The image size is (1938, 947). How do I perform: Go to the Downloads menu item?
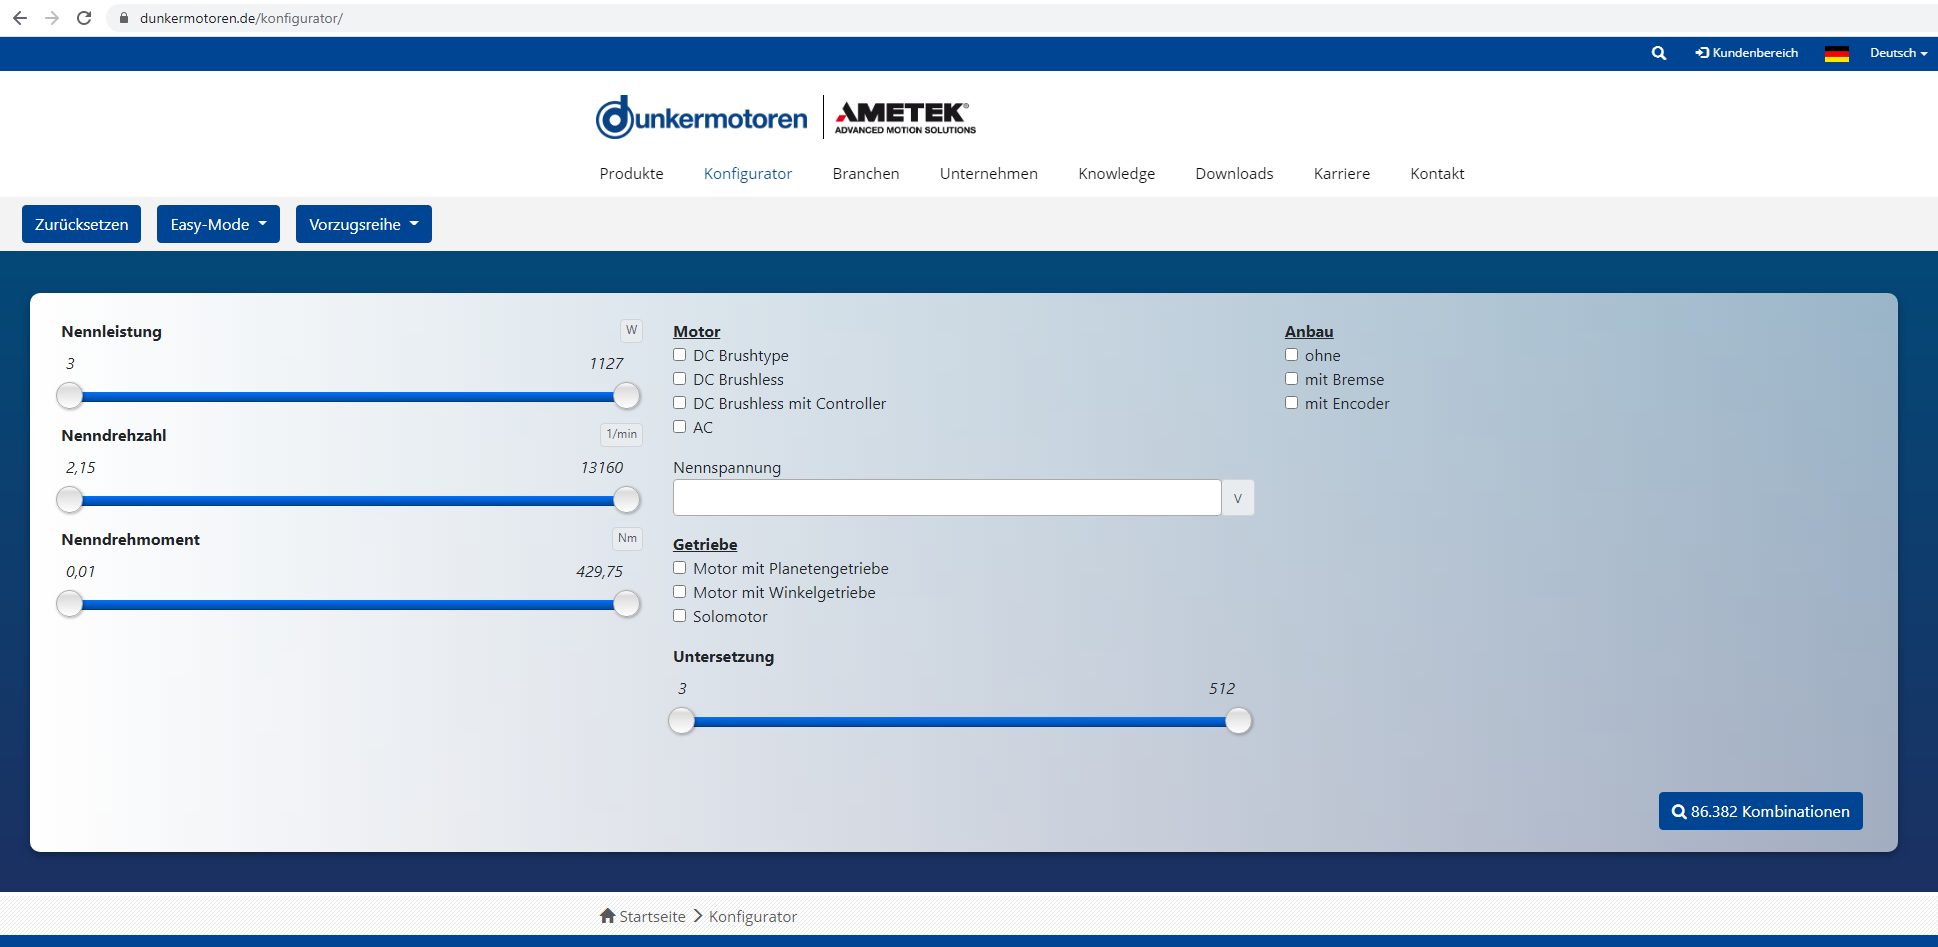[x=1234, y=174]
